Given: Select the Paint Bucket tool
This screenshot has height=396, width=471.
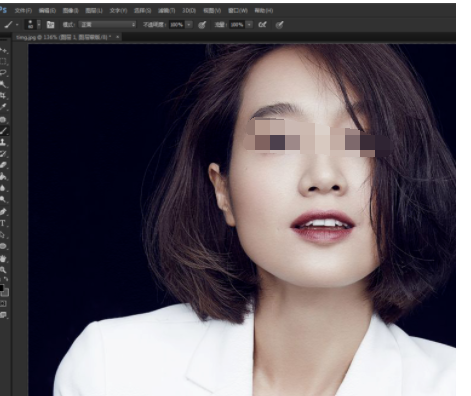Looking at the screenshot, I should click(x=3, y=177).
